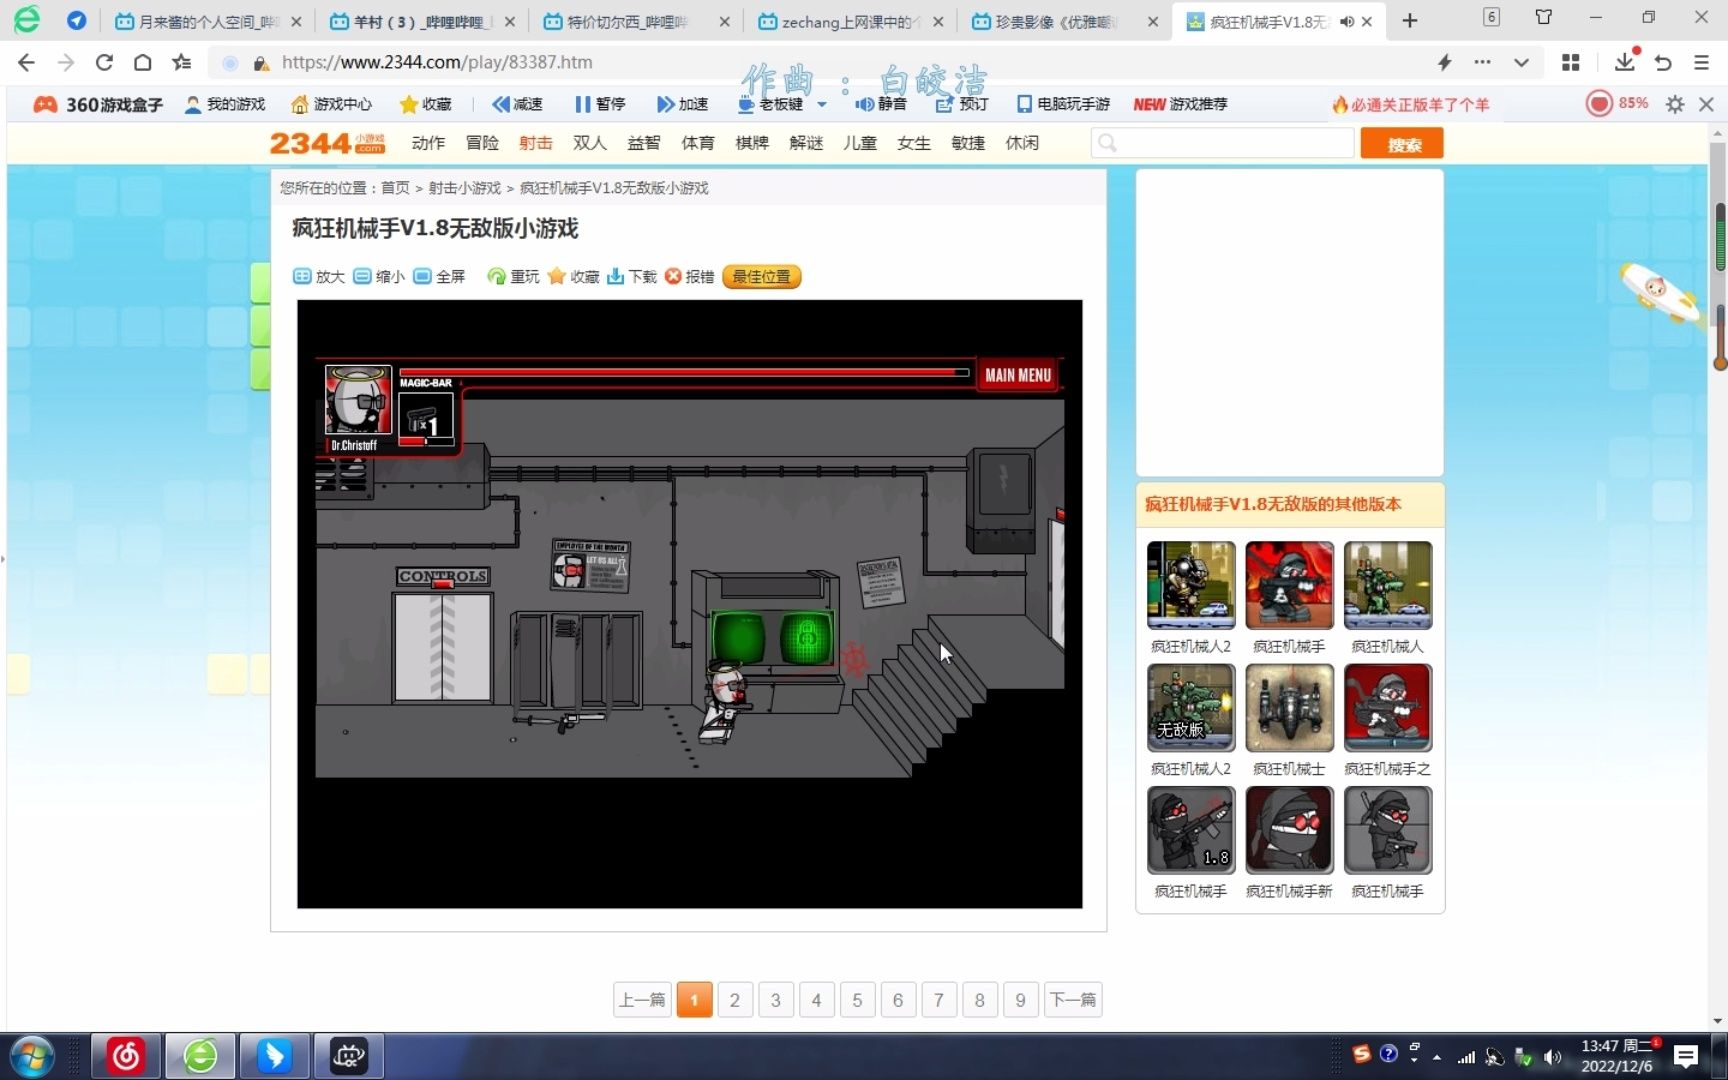Screen dimensions: 1728x1080
Task: Select 射击 game category
Action: pos(536,143)
